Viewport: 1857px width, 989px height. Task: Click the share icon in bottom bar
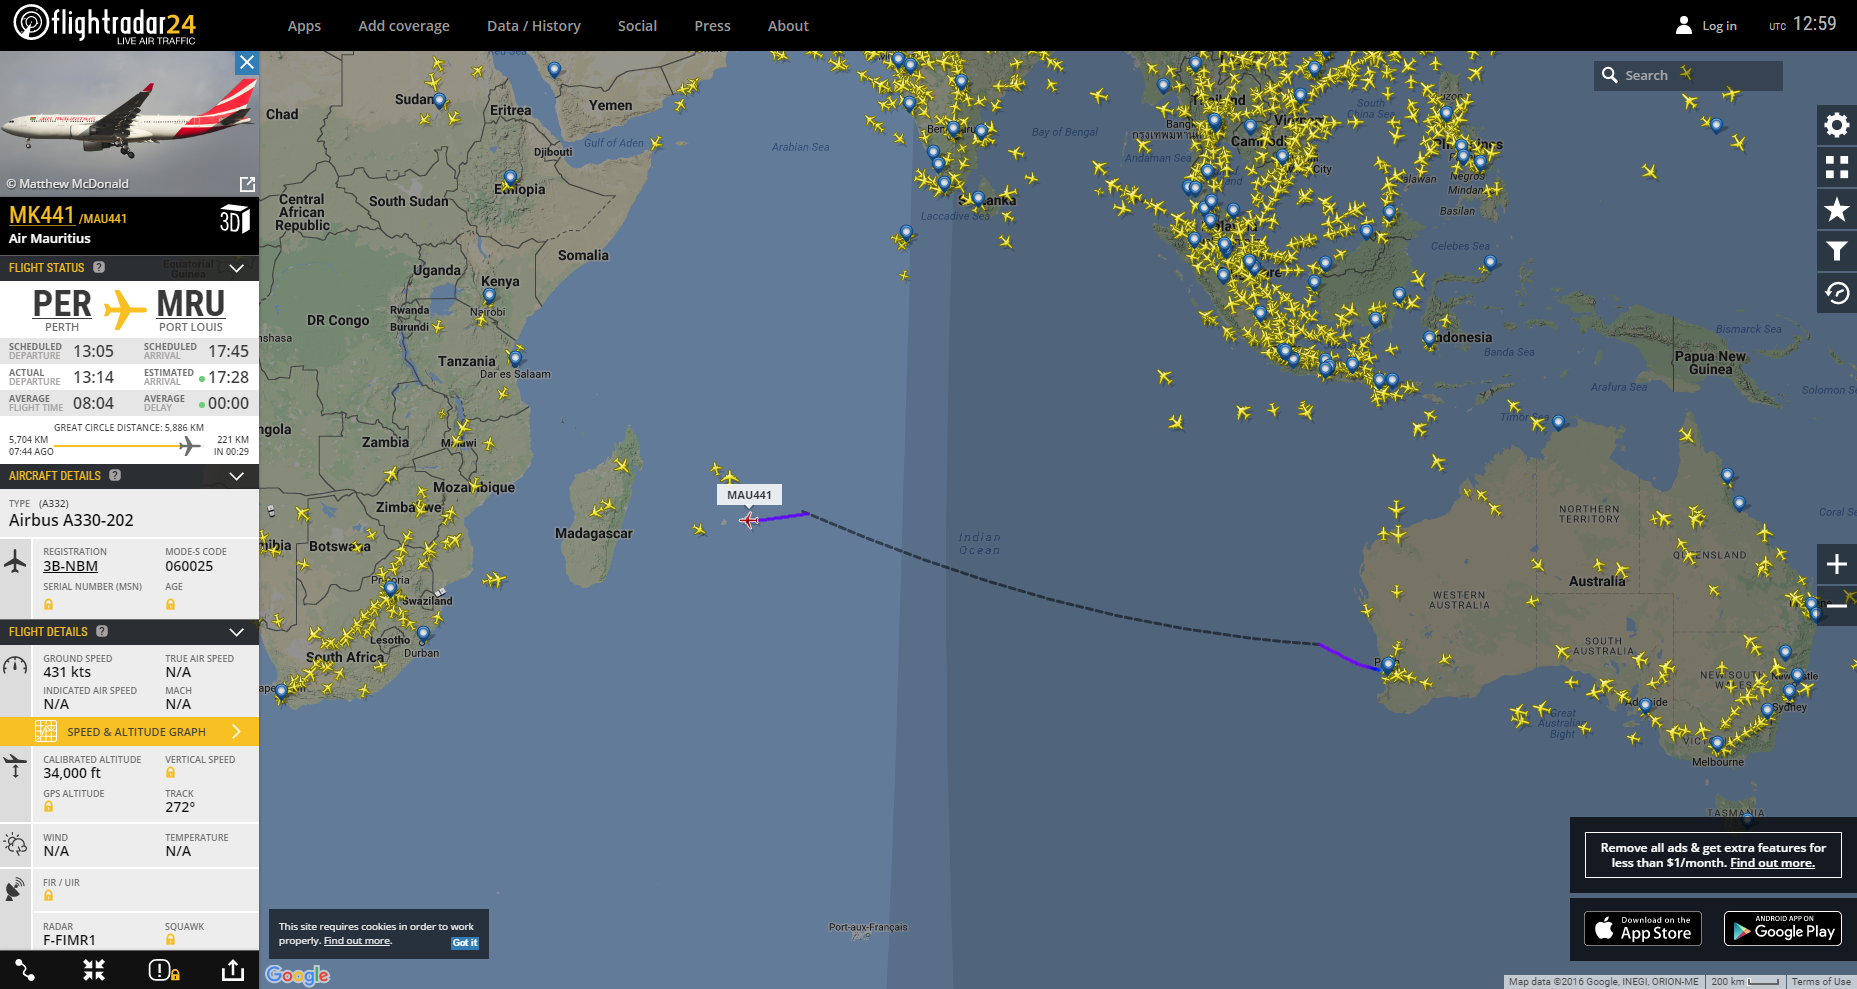(232, 970)
